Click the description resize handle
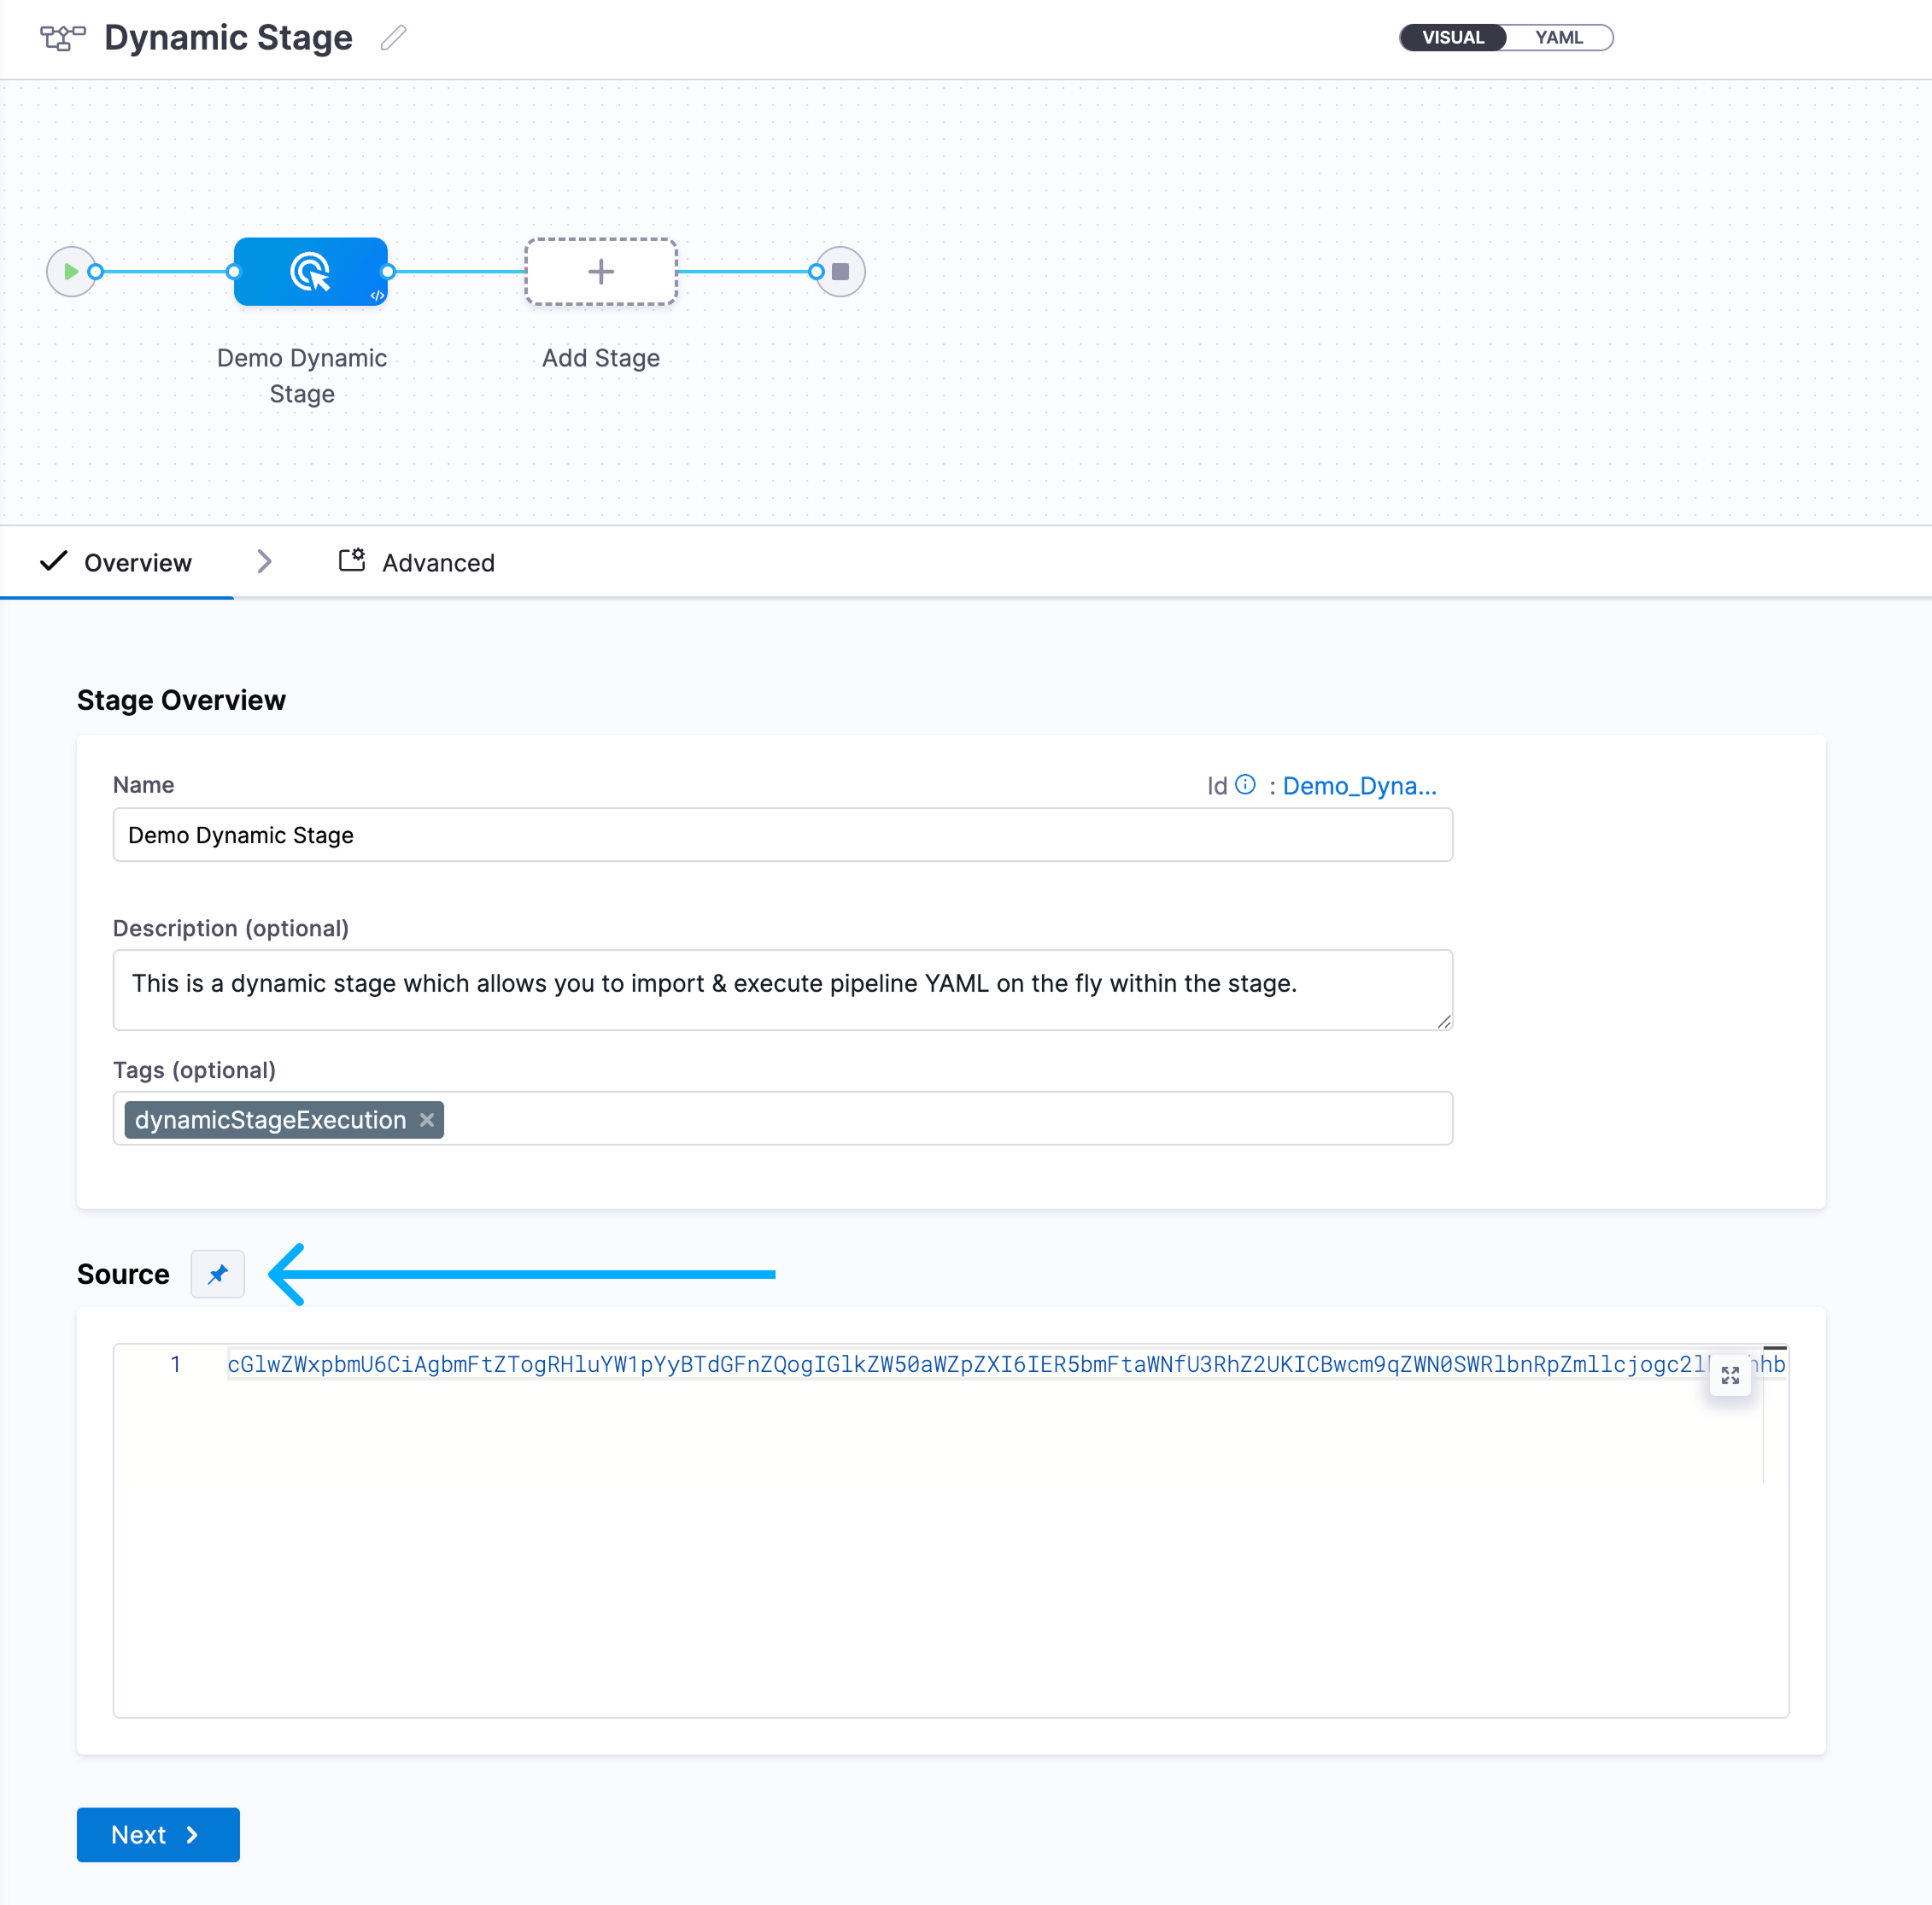Screen dimensions: 1932x1905 (1443, 1021)
